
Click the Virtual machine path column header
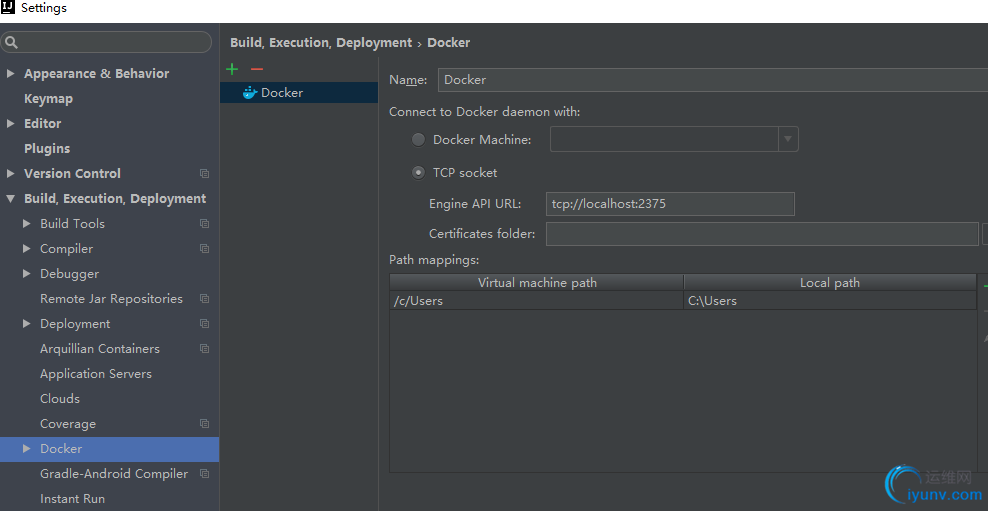537,283
